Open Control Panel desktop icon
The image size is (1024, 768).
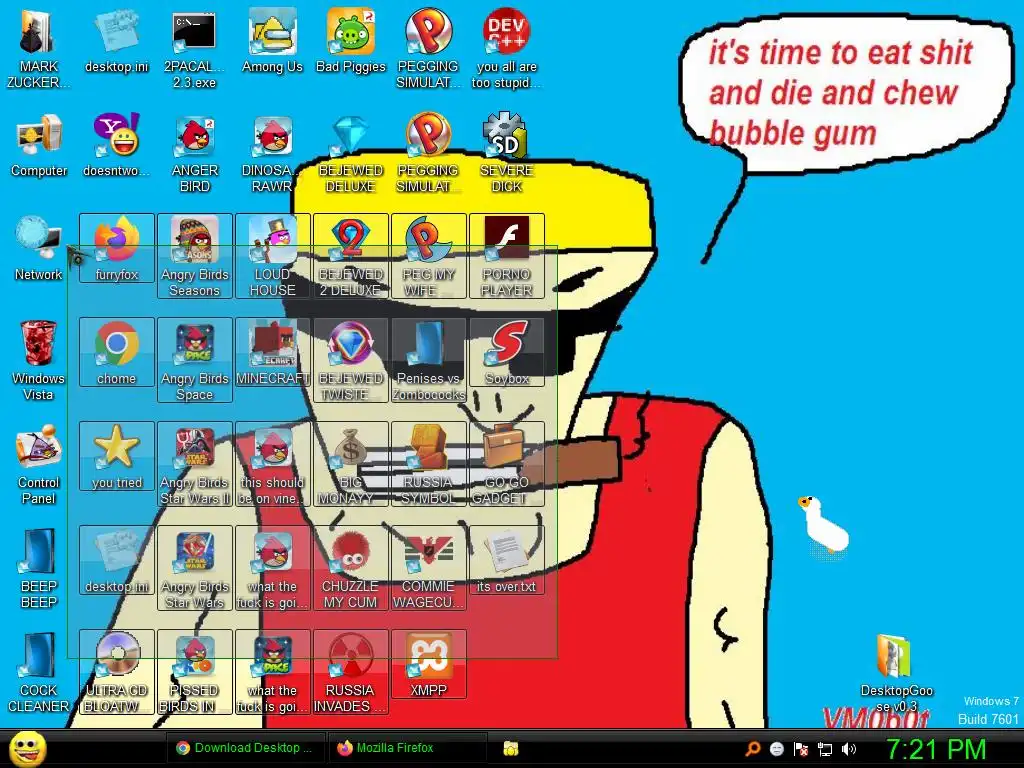38,464
